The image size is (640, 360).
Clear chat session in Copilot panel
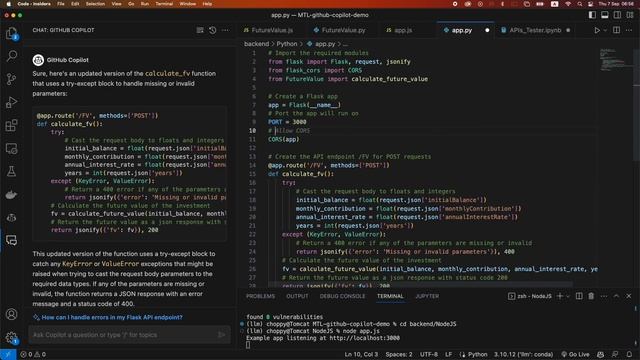(x=200, y=30)
